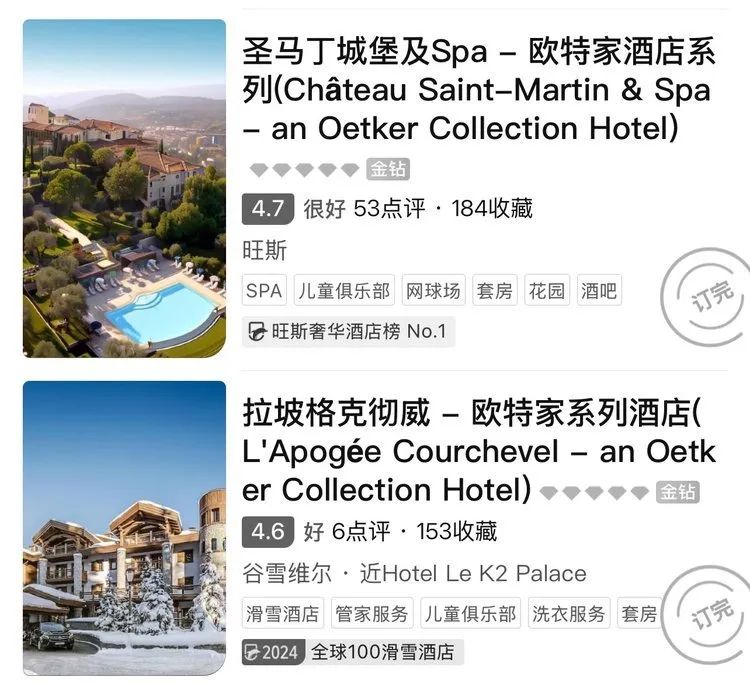The image size is (750, 684).
Task: Click the L'Apogée Courchevel hotel title
Action: pos(478,451)
